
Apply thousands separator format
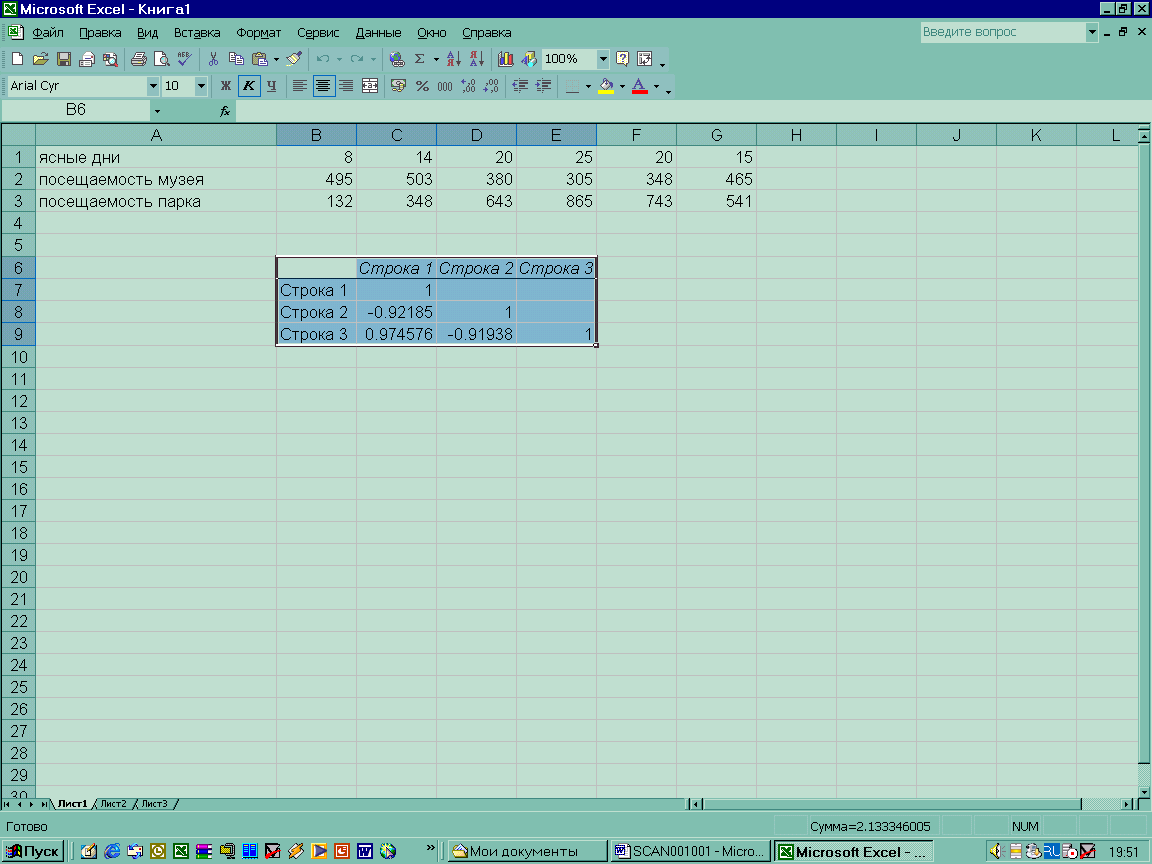point(445,86)
